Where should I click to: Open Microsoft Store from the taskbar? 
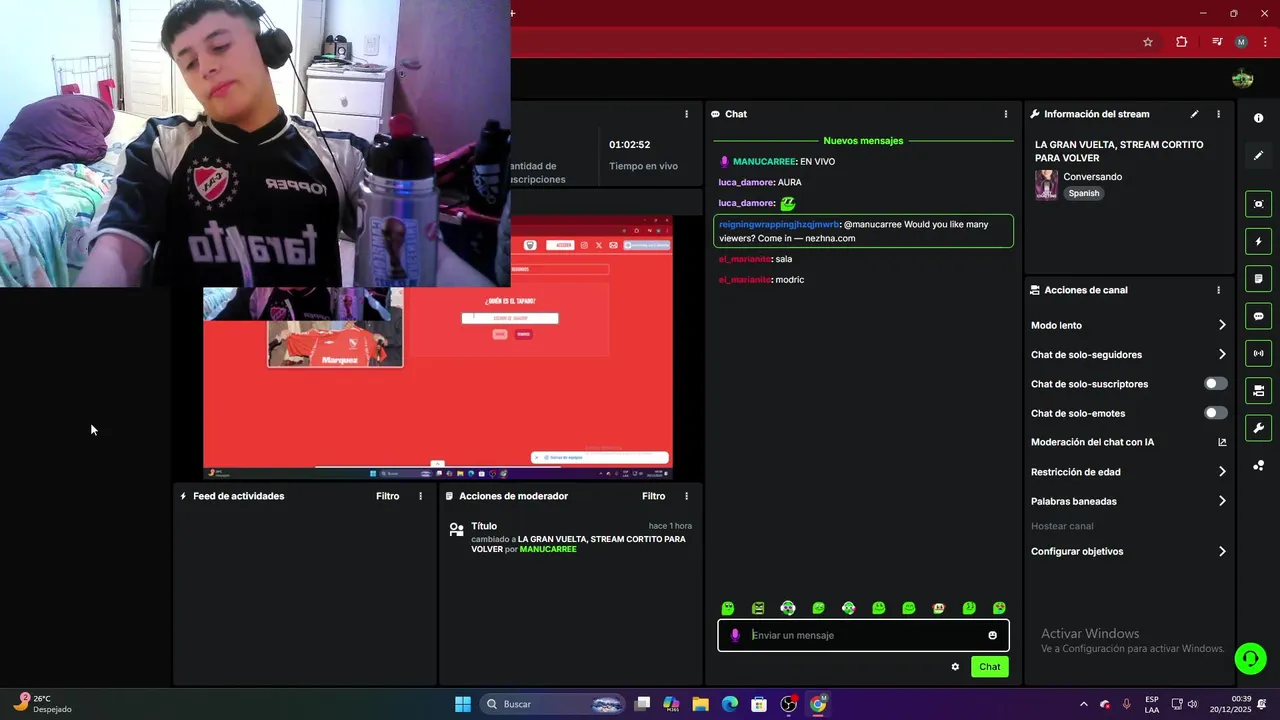pyautogui.click(x=759, y=704)
